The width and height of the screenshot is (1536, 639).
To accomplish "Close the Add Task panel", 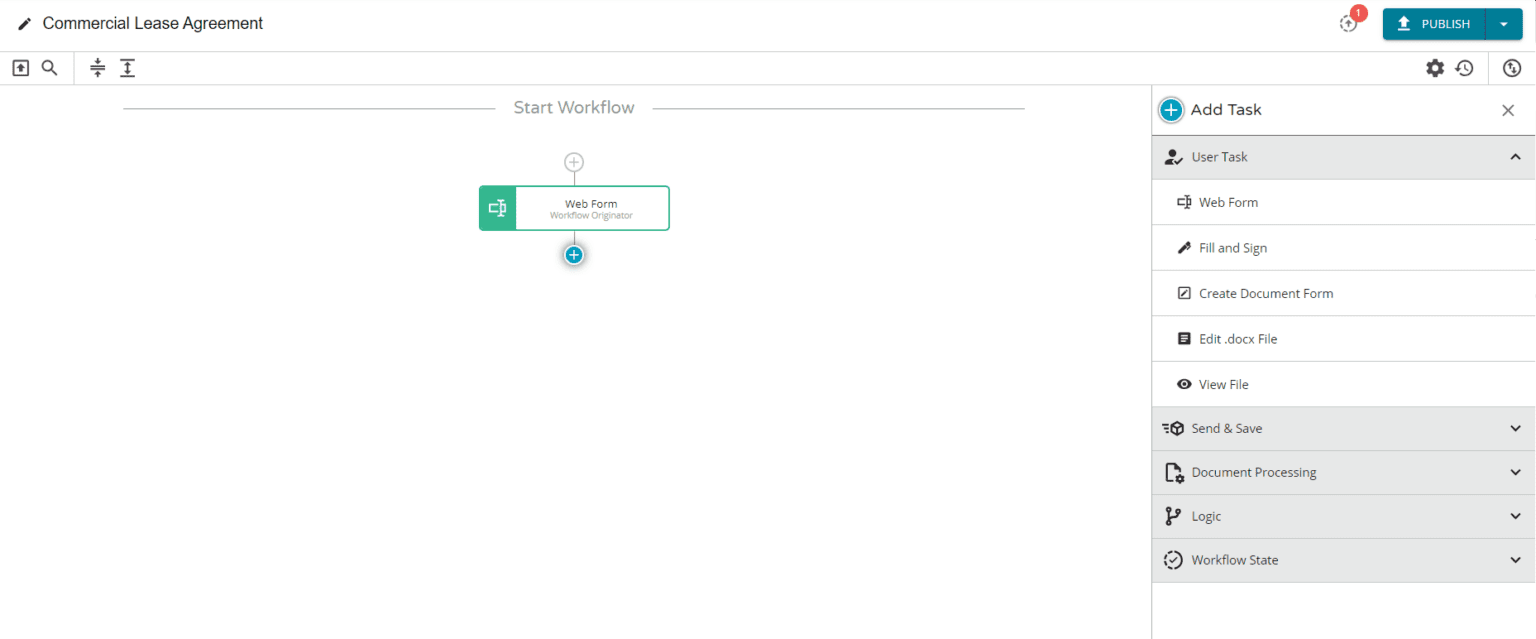I will click(x=1507, y=110).
